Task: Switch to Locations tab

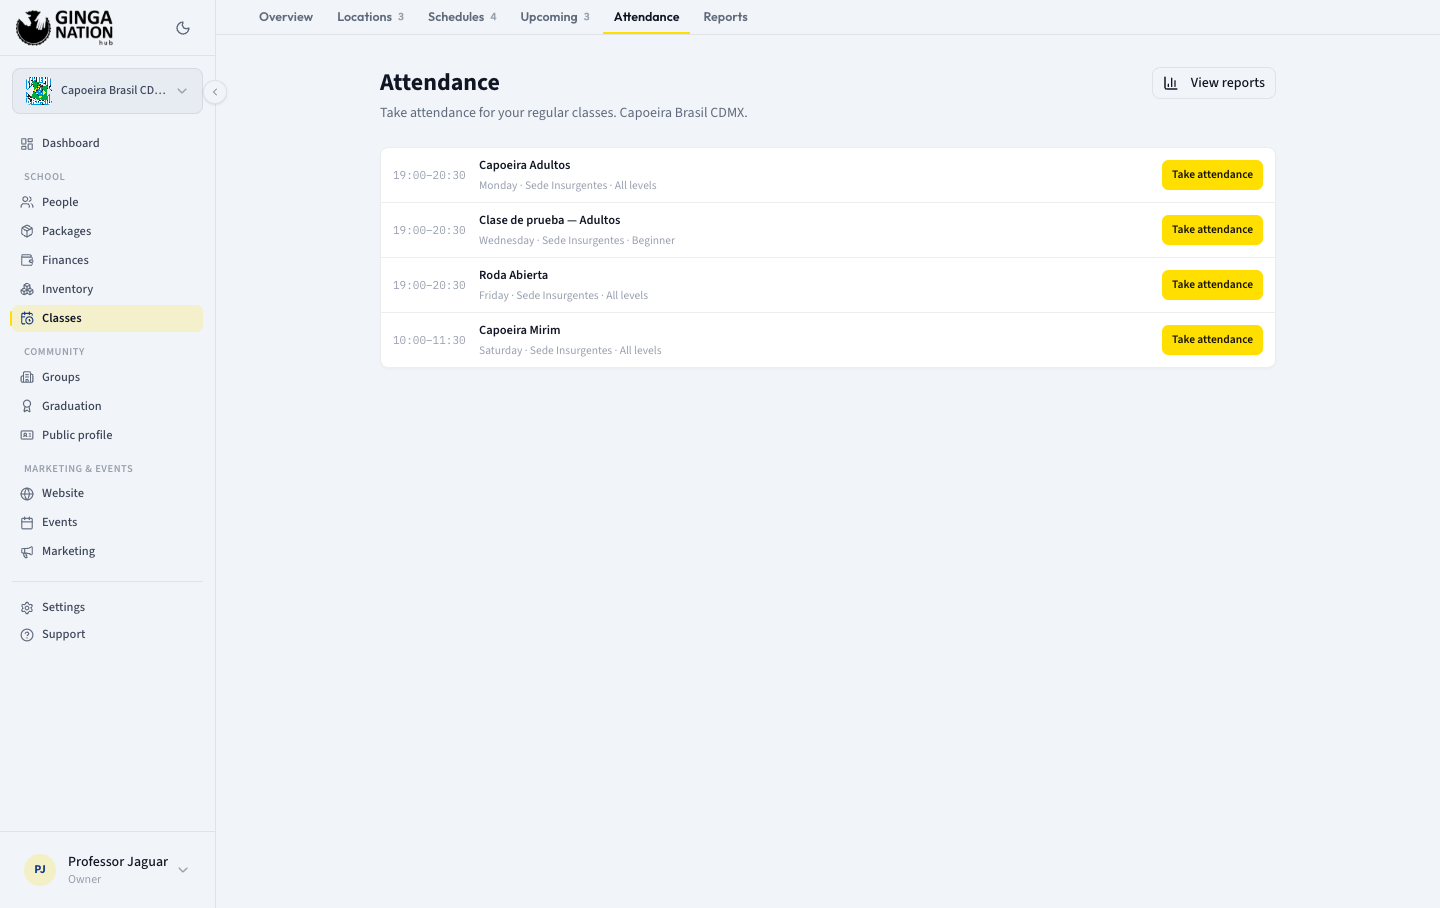Action: coord(370,17)
